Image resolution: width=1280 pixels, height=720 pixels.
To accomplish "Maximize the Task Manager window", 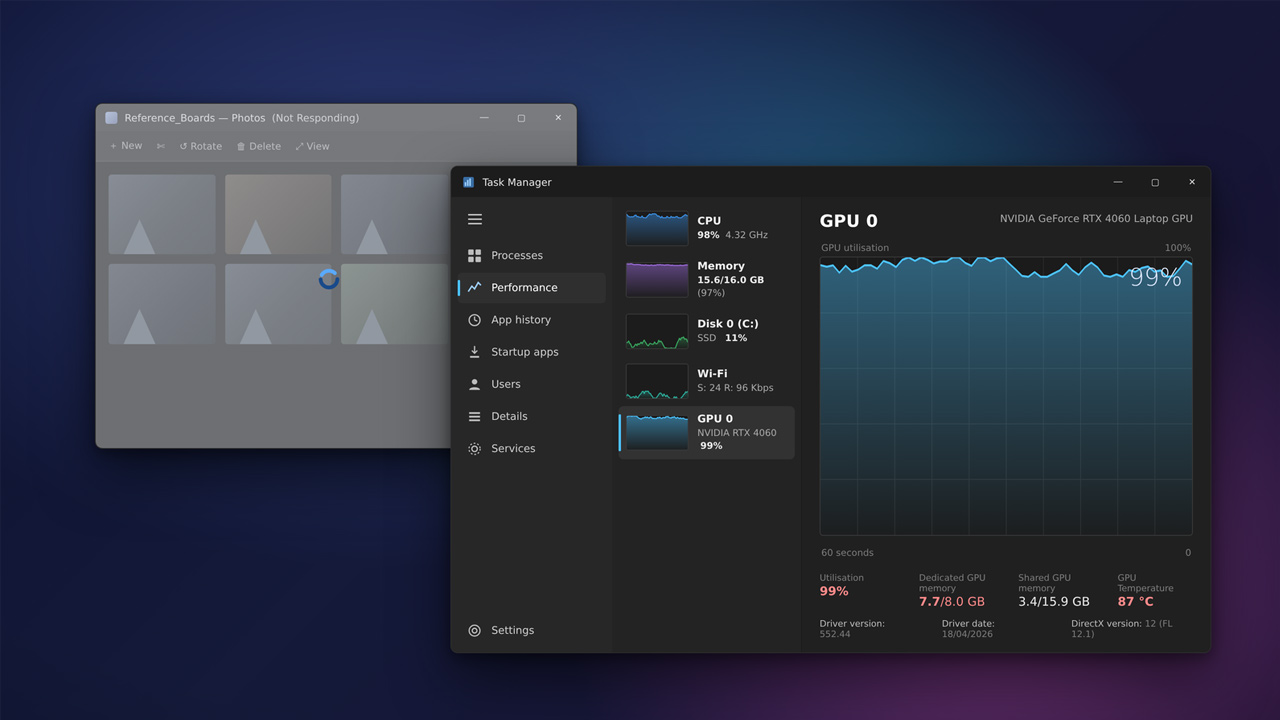I will click(x=1155, y=182).
